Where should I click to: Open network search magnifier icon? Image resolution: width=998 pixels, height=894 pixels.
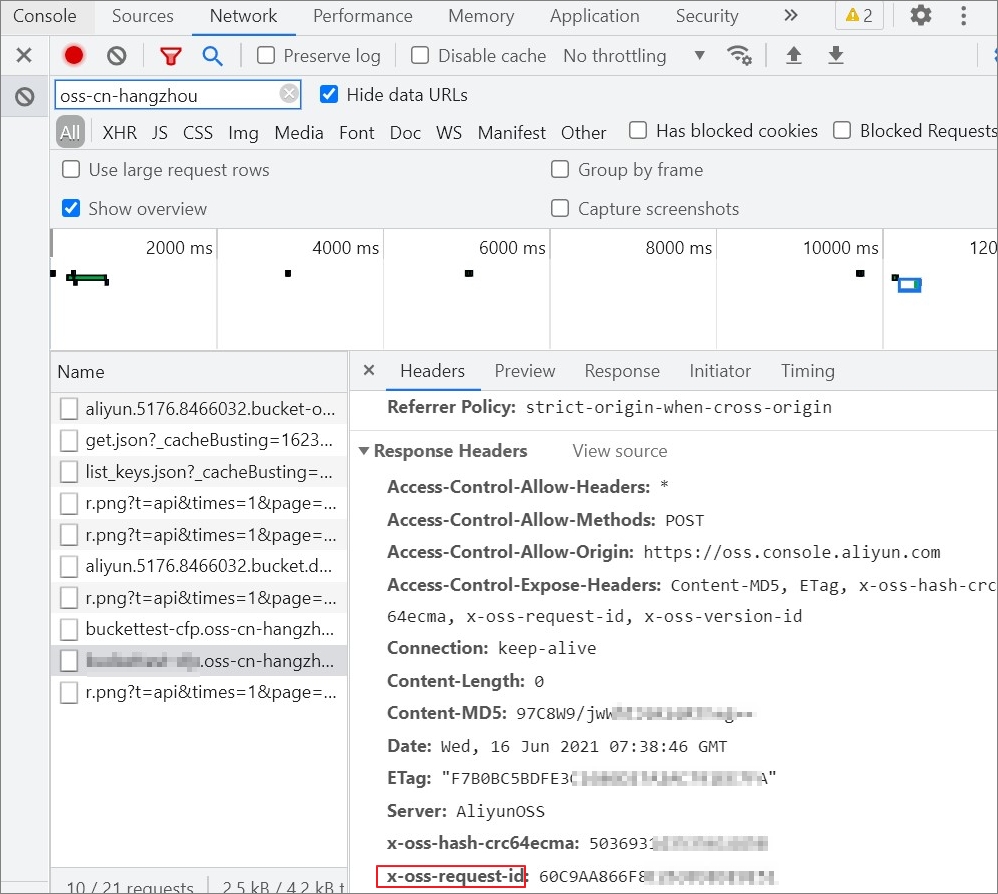point(213,56)
